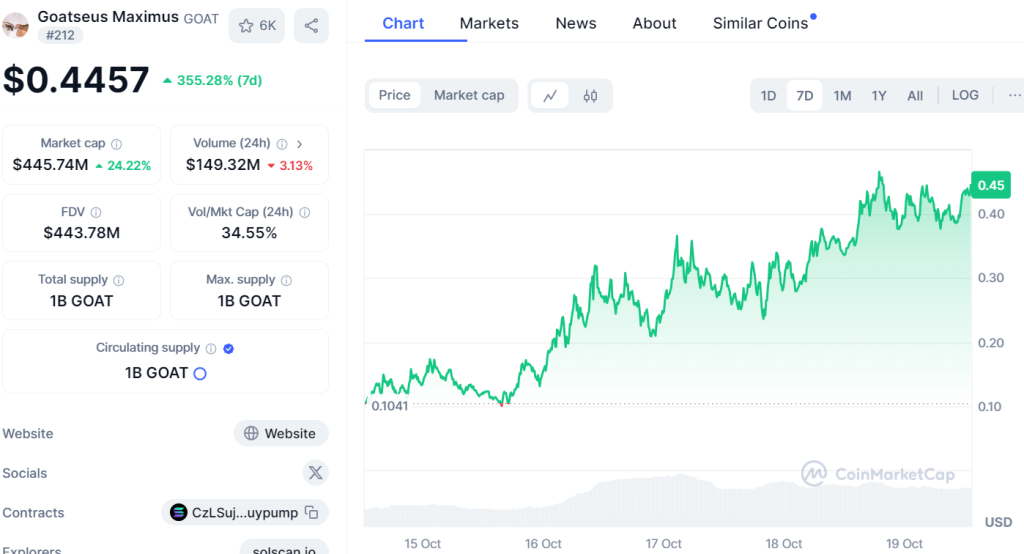1024x554 pixels.
Task: Click the $0.4457 price value
Action: pyautogui.click(x=76, y=80)
